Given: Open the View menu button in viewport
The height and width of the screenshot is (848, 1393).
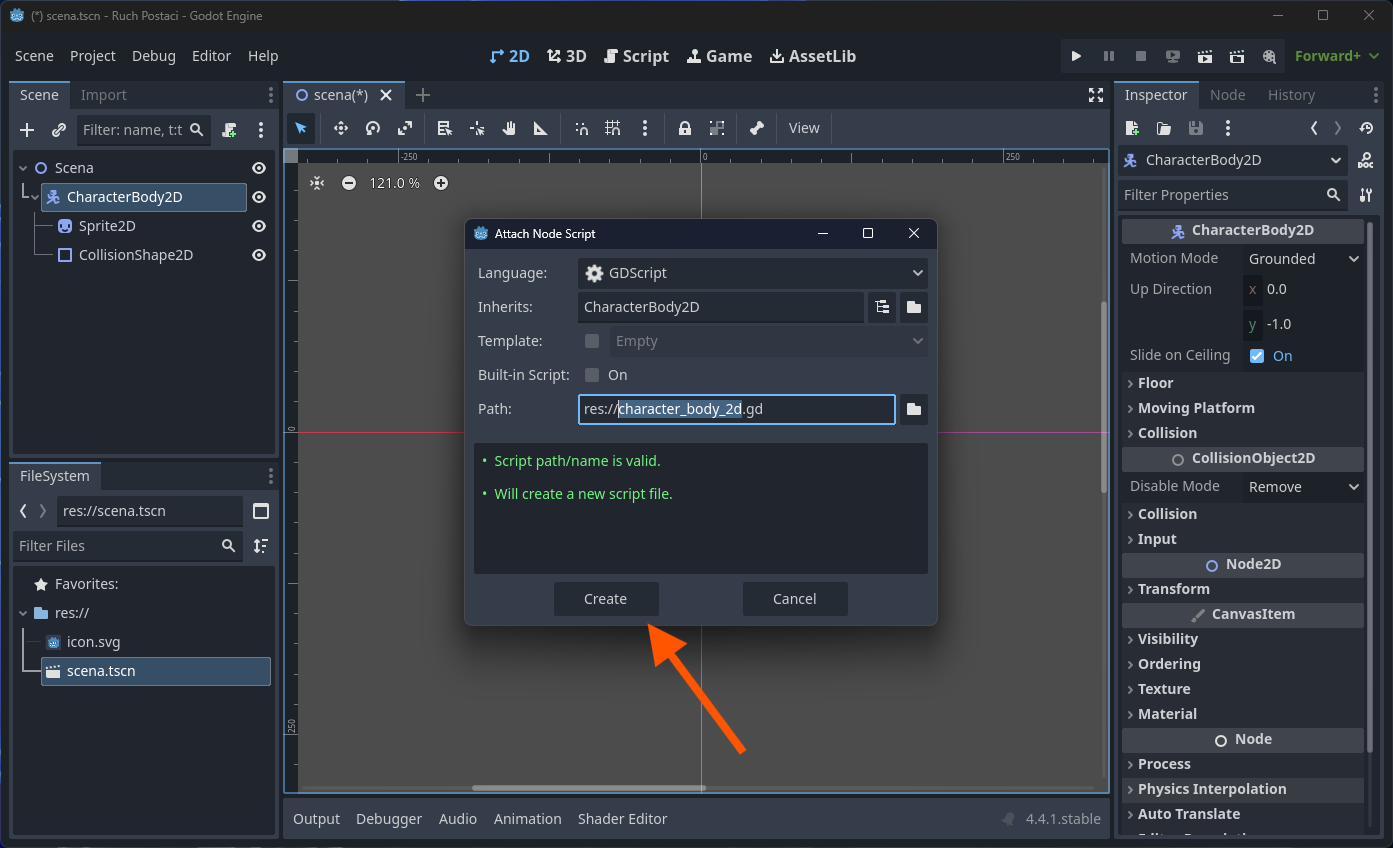Looking at the screenshot, I should (804, 128).
